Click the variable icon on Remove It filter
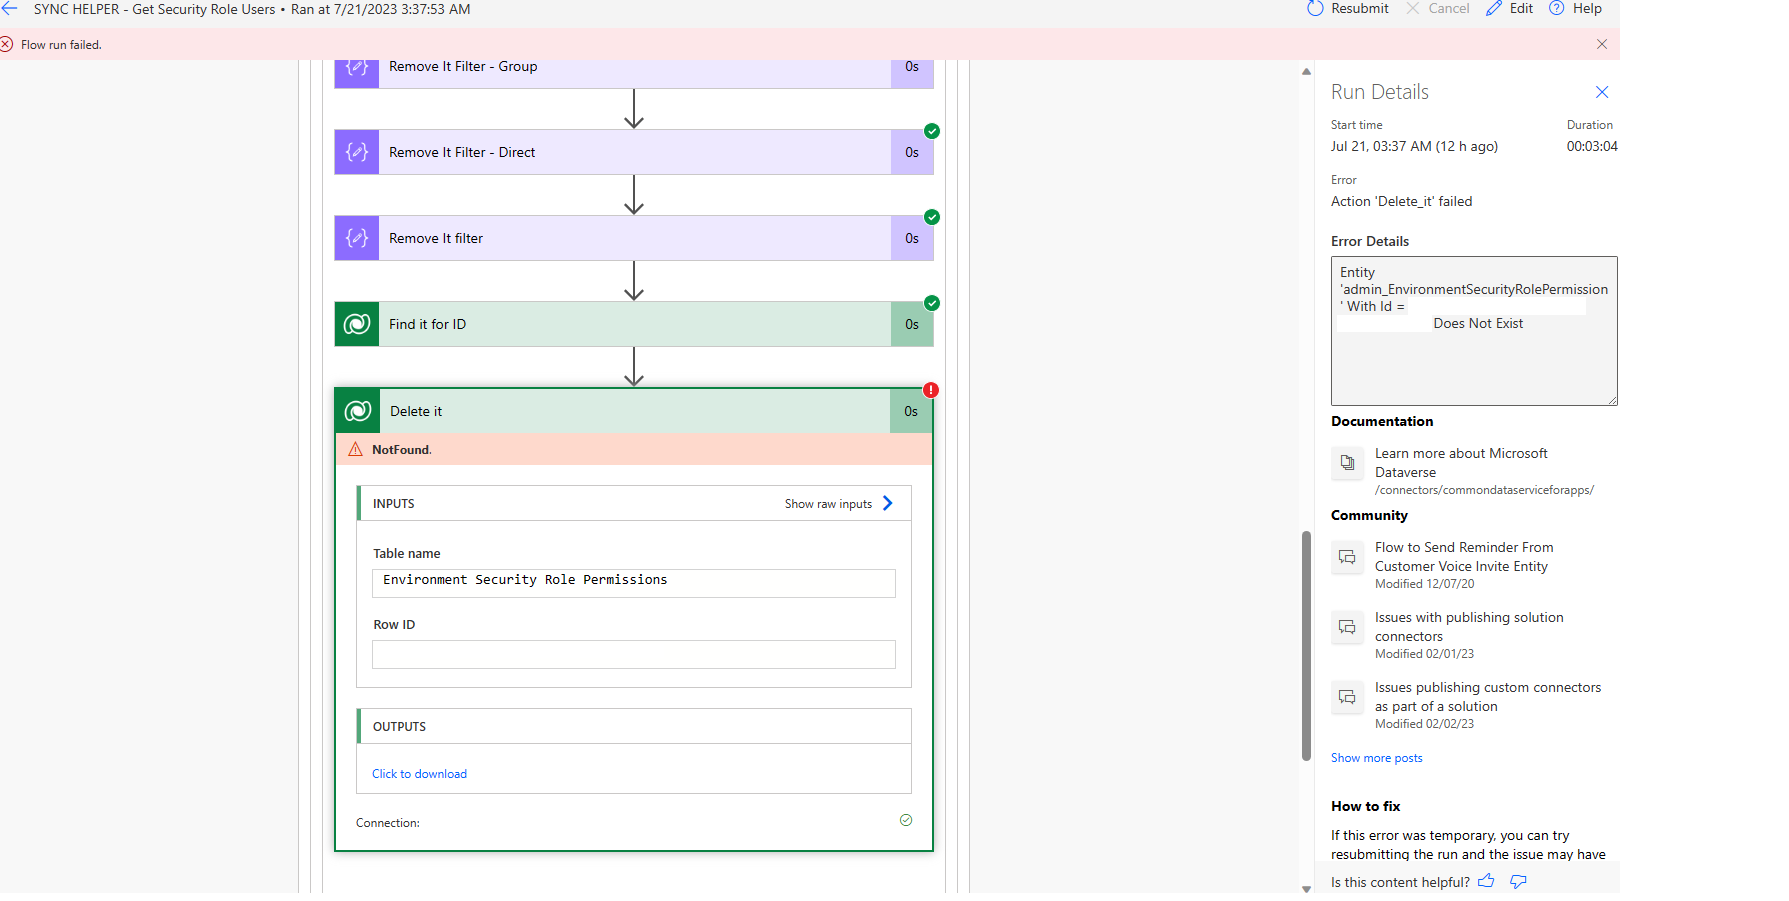The height and width of the screenshot is (901, 1789). [x=356, y=238]
